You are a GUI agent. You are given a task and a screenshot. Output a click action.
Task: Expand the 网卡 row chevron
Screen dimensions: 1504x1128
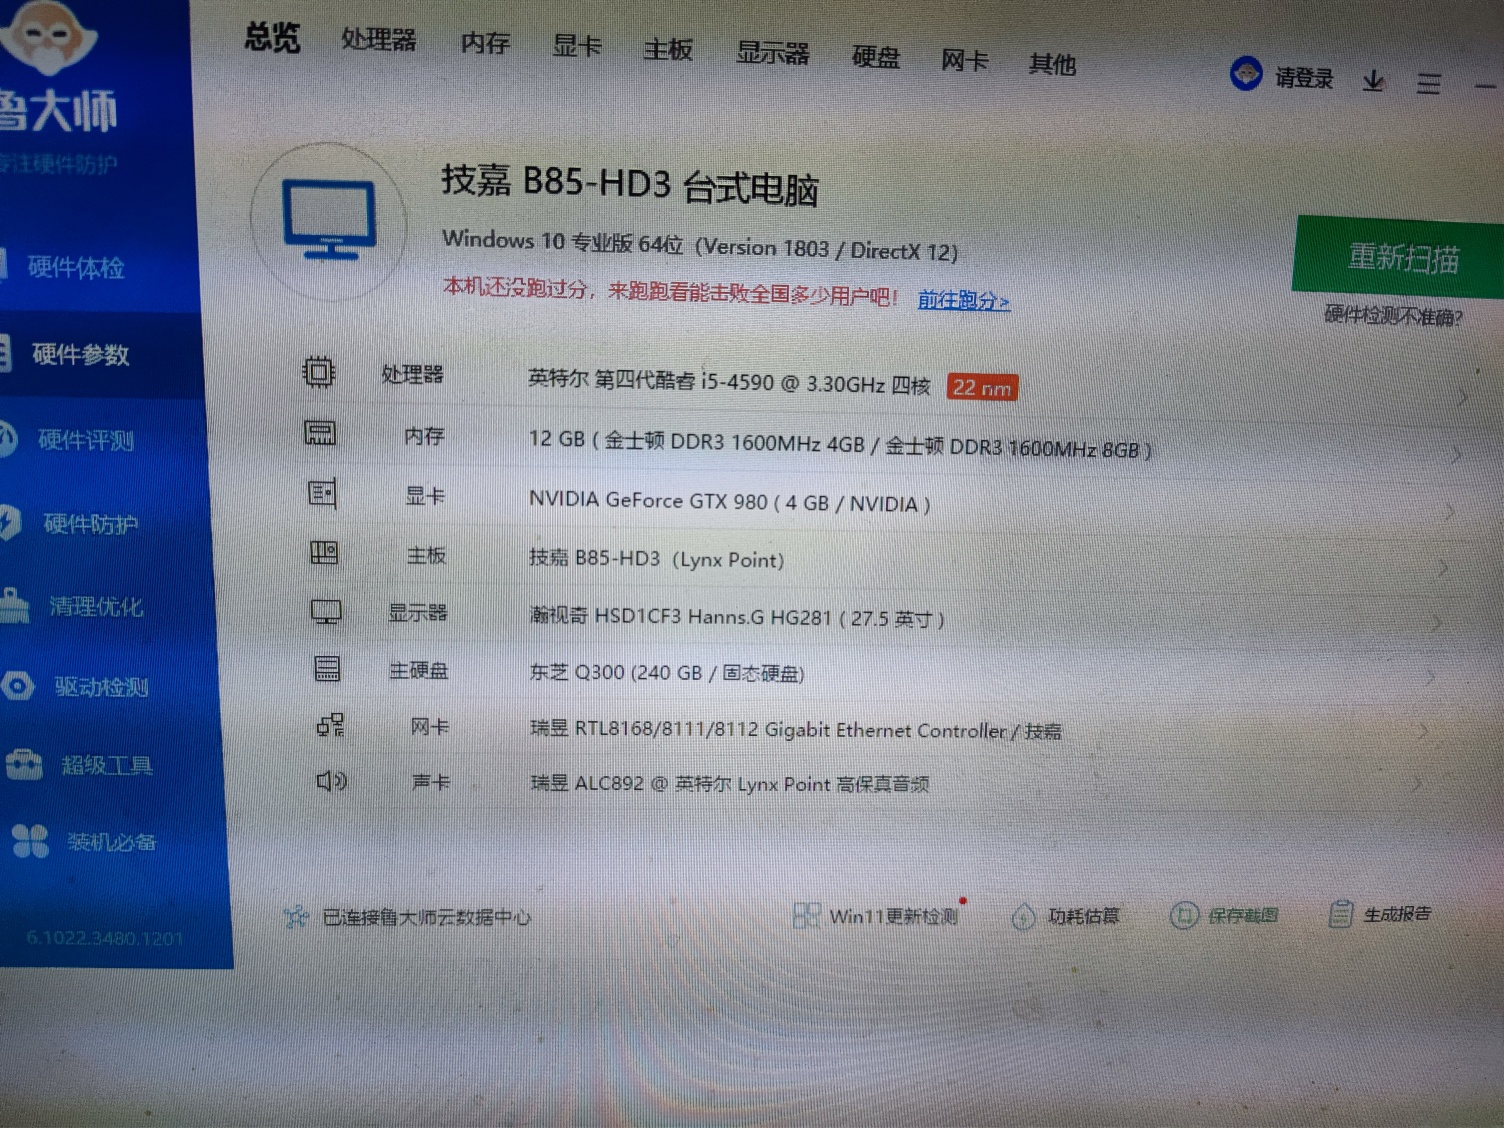point(1423,732)
